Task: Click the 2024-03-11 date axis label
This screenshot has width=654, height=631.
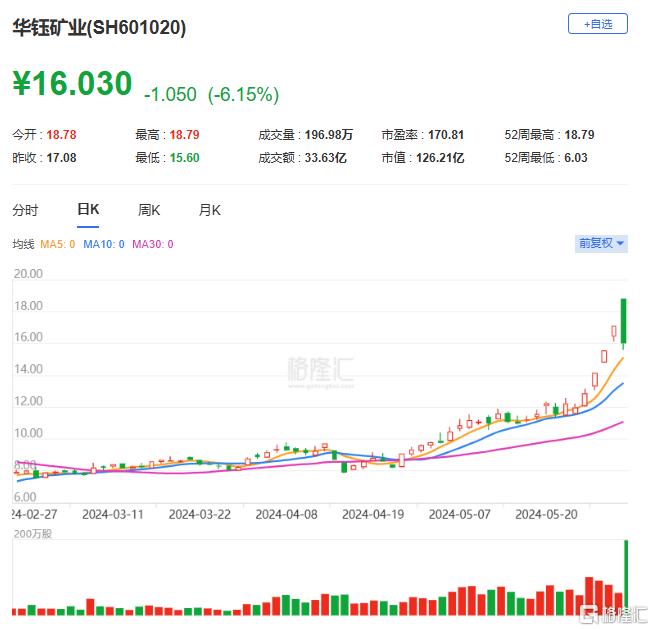Action: (x=113, y=515)
